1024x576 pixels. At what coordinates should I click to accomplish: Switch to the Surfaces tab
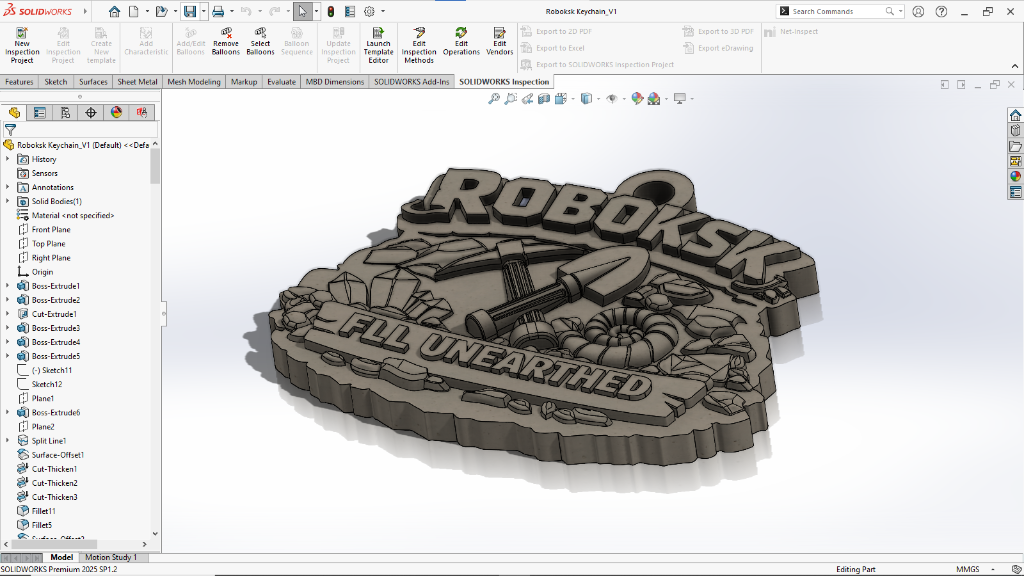pos(93,82)
